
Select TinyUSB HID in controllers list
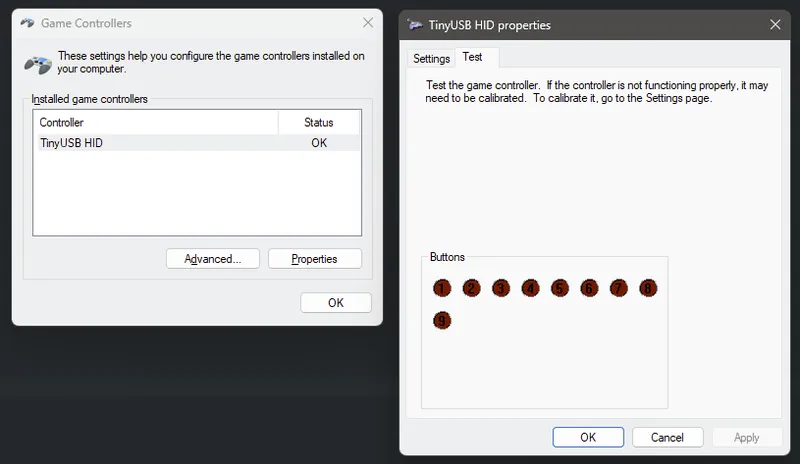tap(71, 143)
